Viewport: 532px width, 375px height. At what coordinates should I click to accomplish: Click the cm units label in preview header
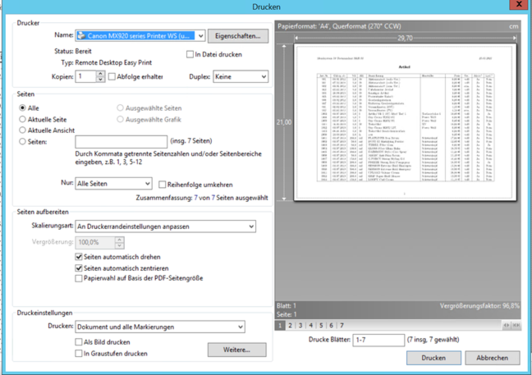[x=514, y=26]
